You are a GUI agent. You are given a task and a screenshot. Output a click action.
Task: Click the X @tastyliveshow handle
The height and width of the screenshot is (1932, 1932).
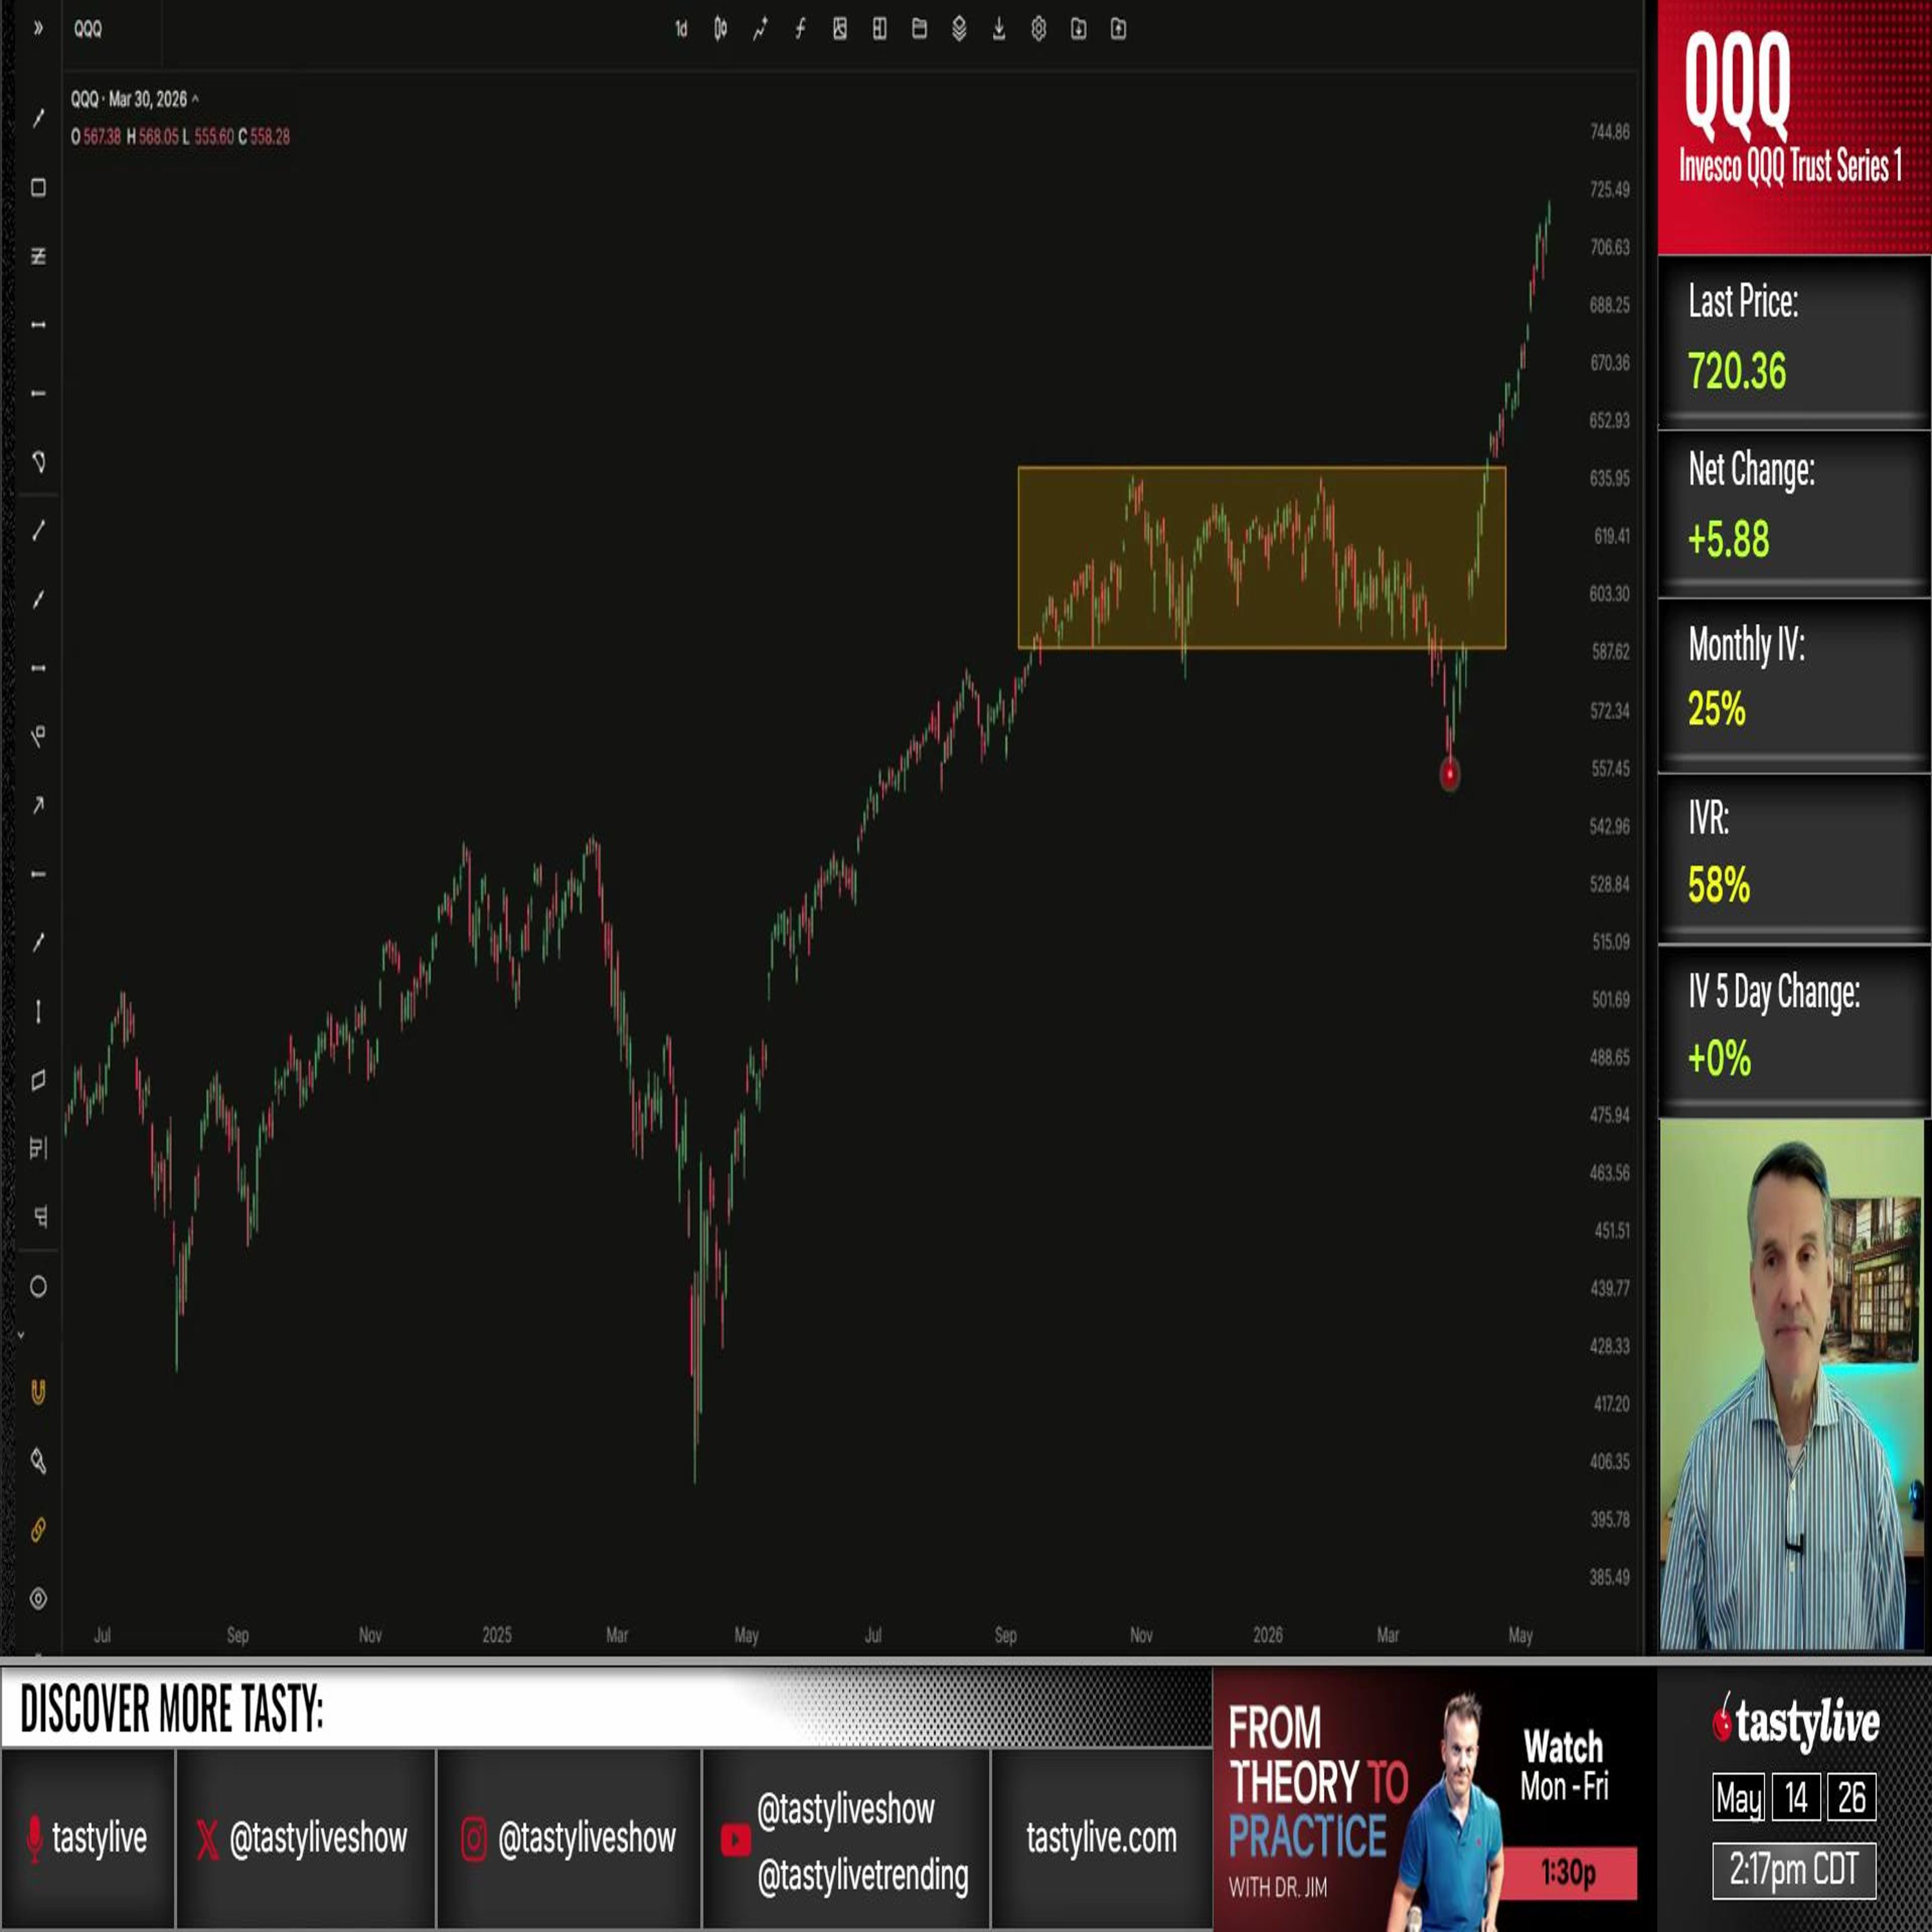coord(303,1837)
